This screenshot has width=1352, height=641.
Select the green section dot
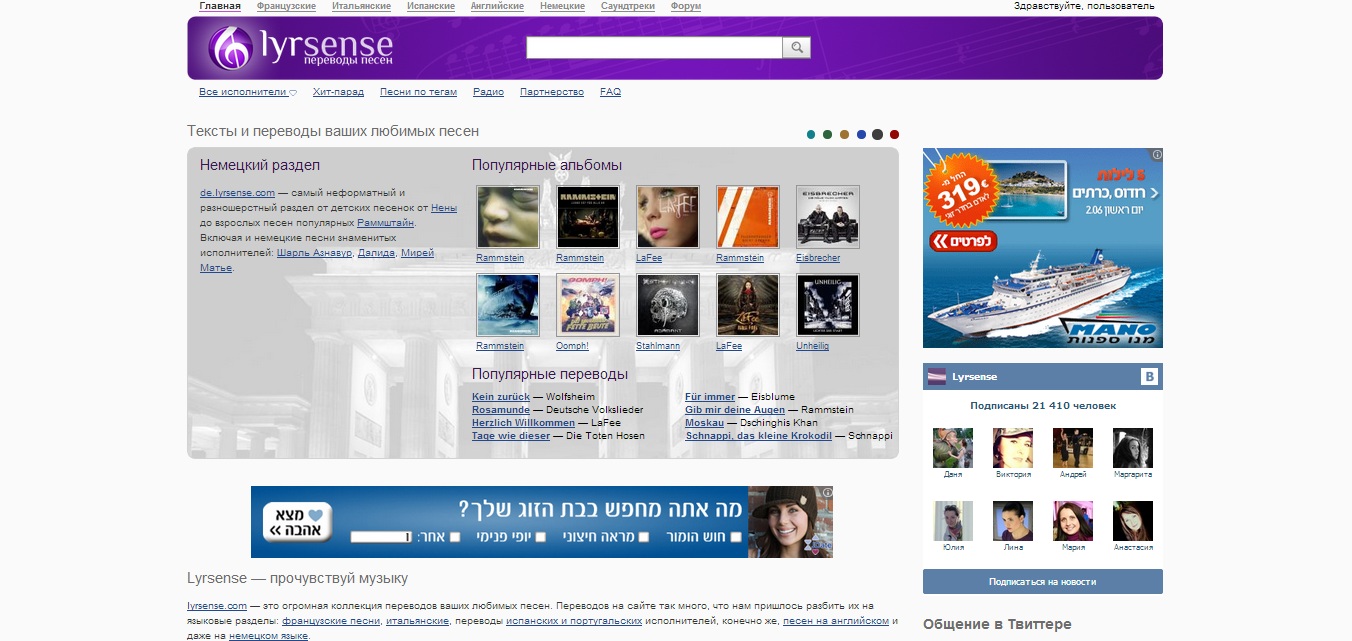tap(828, 134)
